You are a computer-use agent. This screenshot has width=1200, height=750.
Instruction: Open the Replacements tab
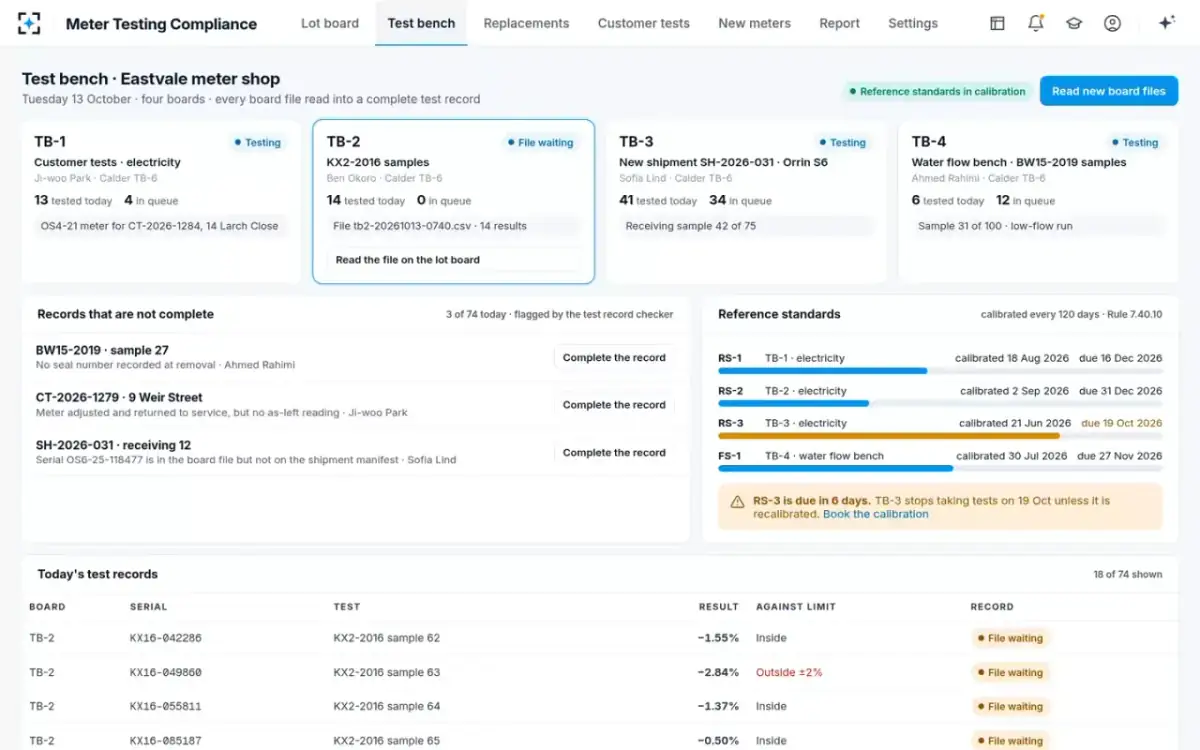point(526,23)
